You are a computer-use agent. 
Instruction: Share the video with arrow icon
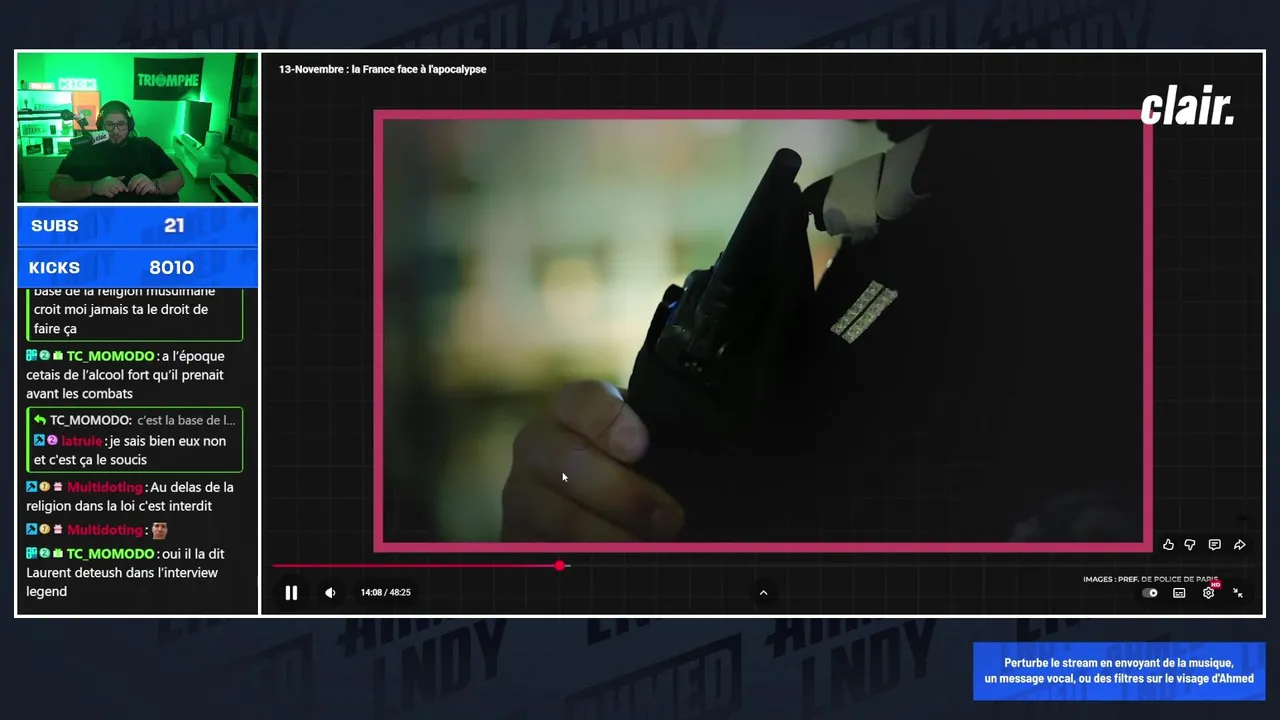tap(1240, 545)
